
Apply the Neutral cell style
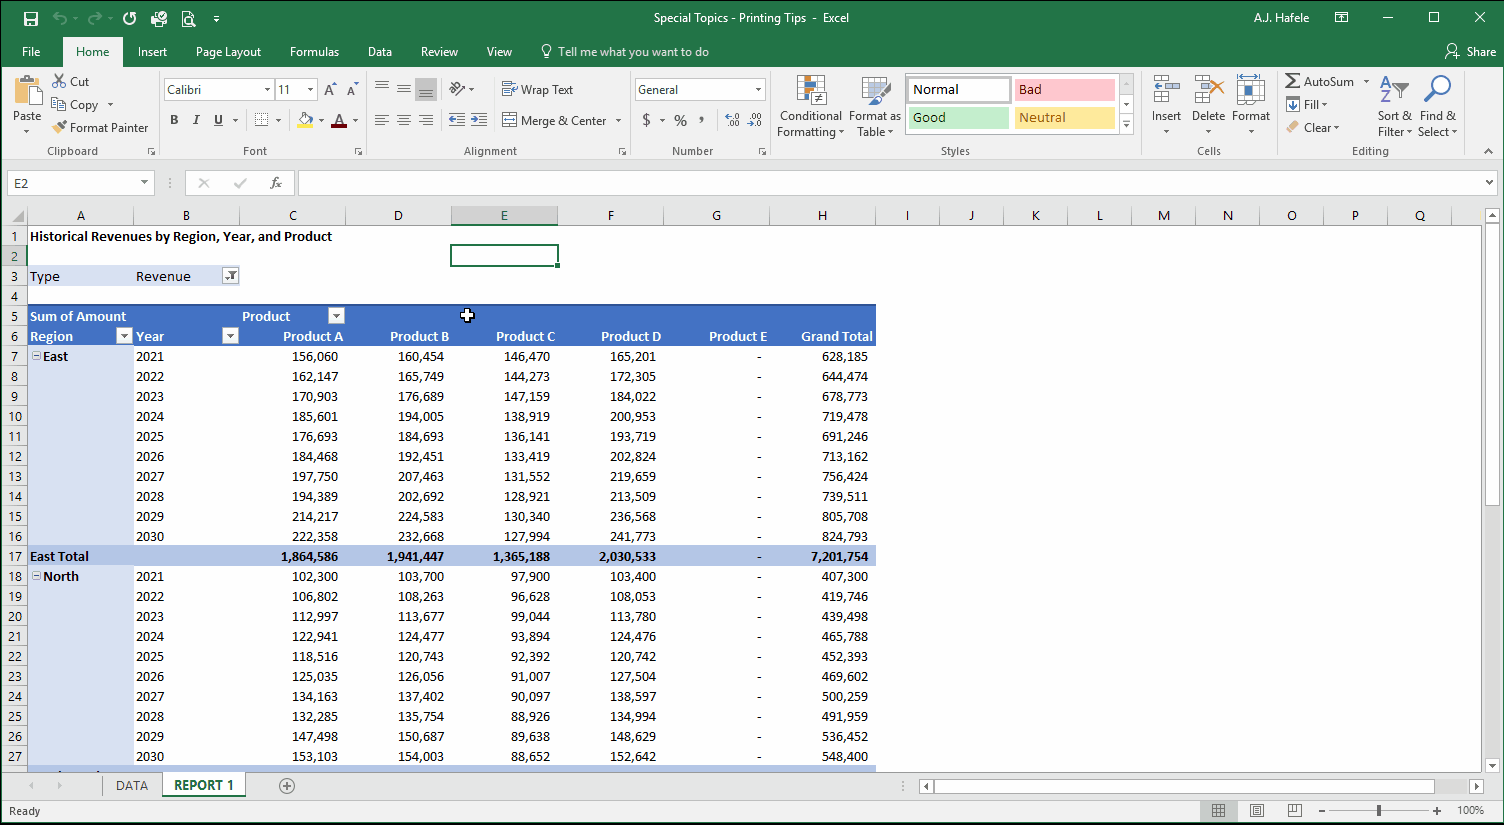point(1064,118)
